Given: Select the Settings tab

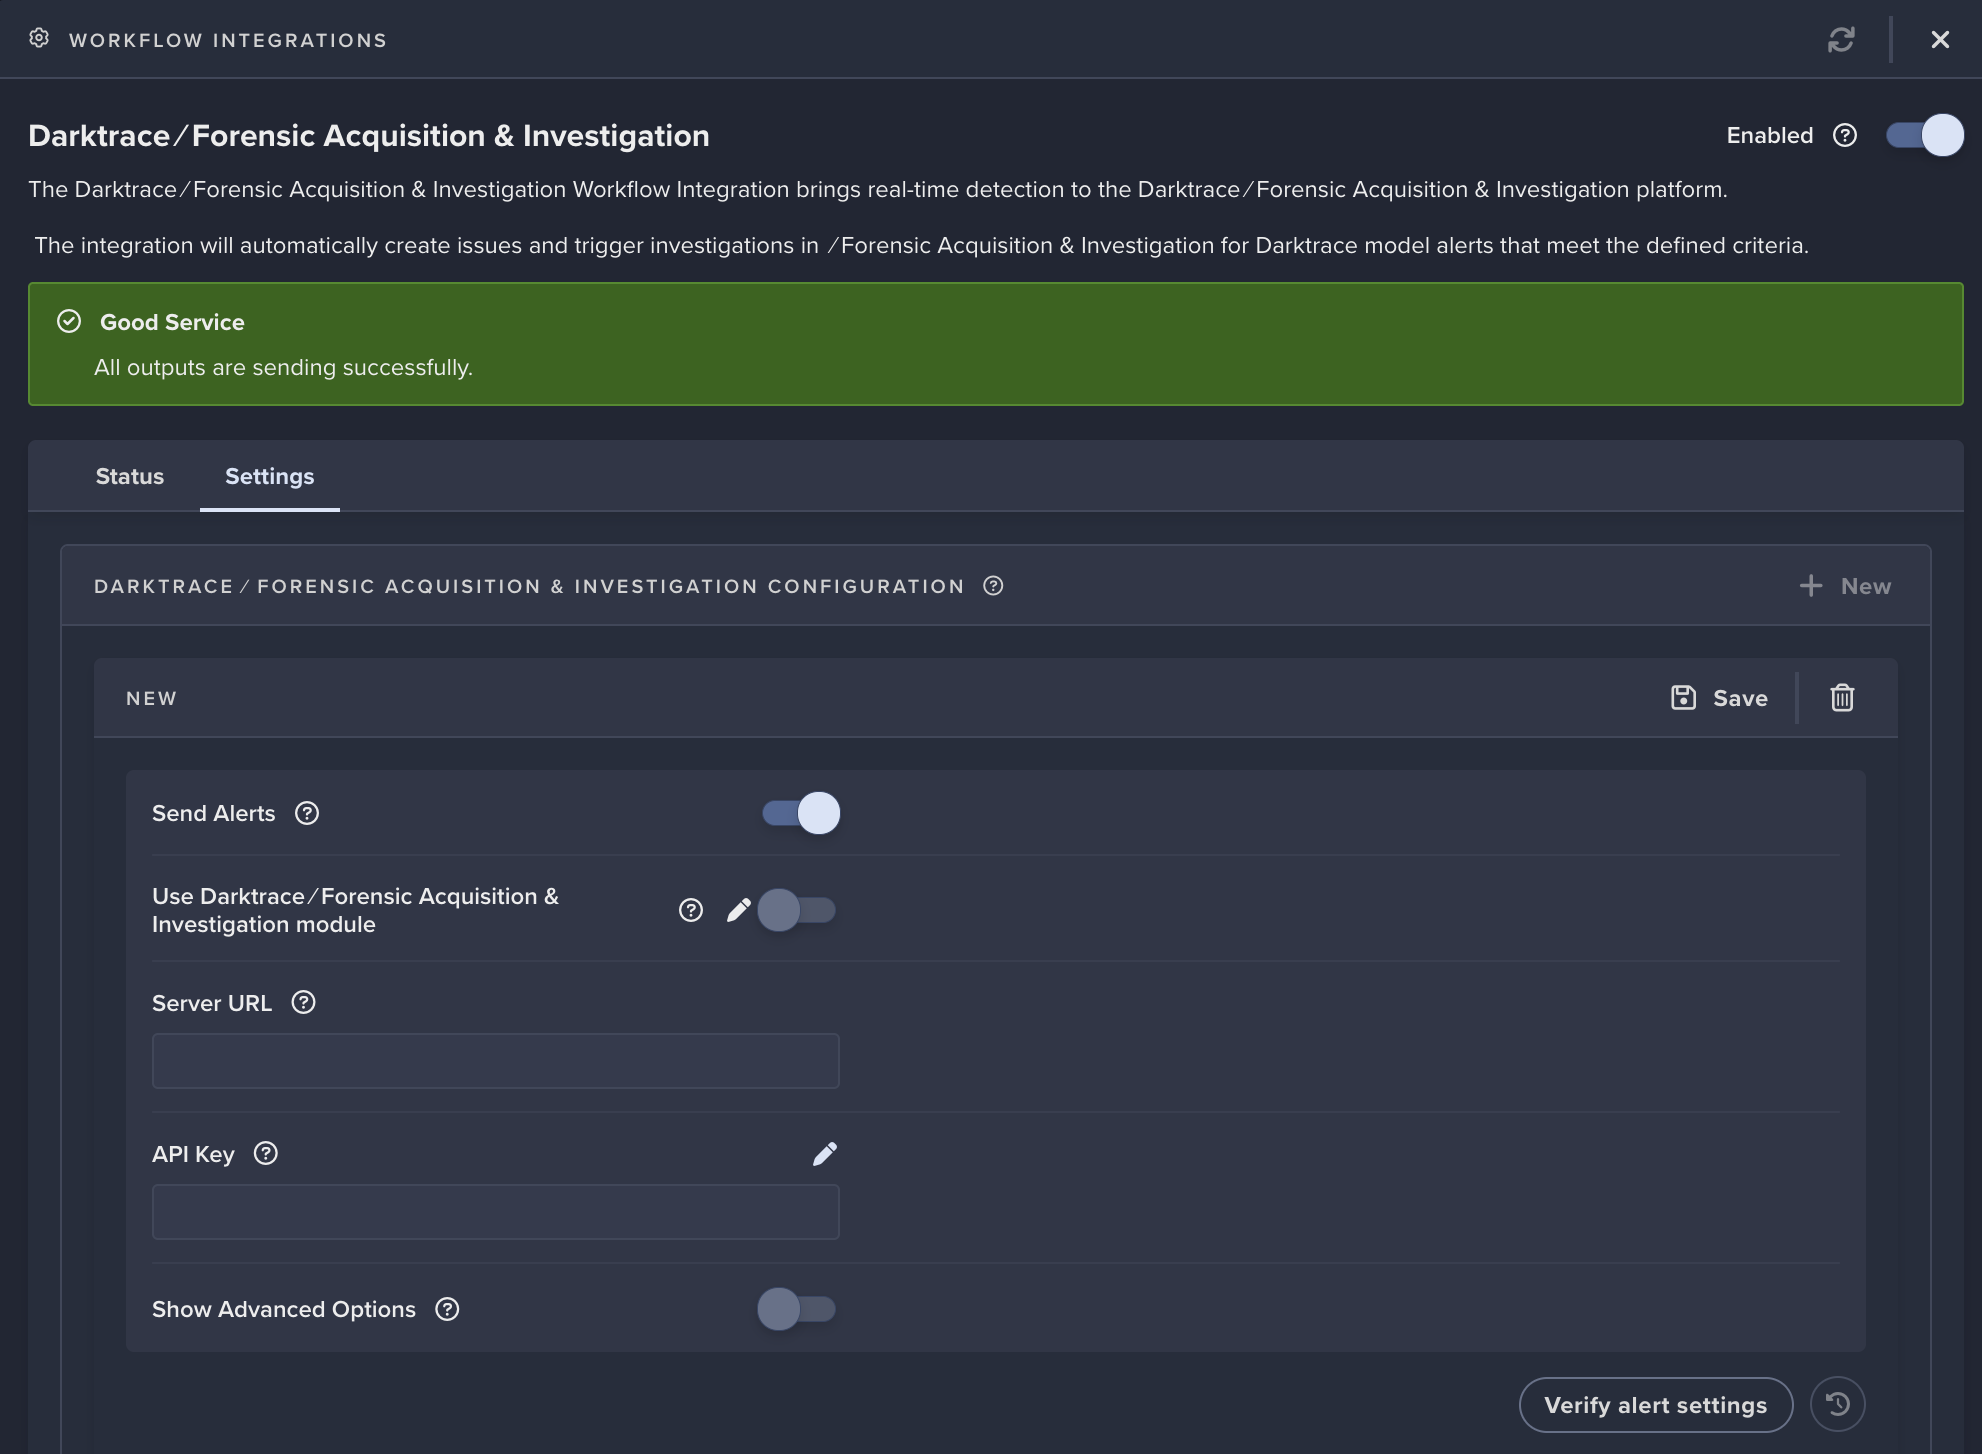Looking at the screenshot, I should coord(269,477).
